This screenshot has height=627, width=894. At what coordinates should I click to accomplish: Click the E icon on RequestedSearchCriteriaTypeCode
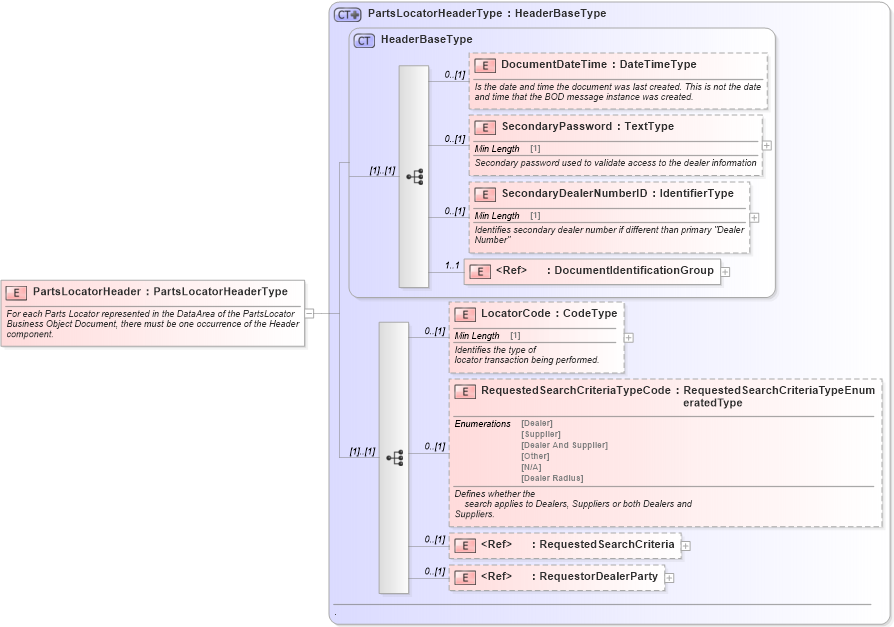(x=463, y=390)
